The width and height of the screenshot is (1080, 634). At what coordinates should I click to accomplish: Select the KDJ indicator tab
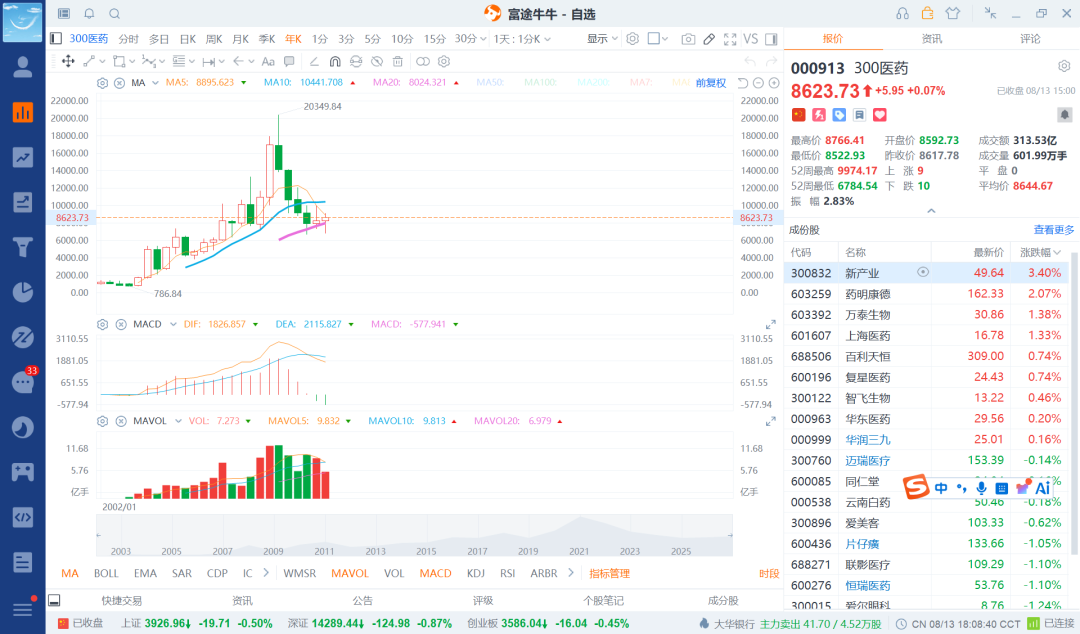click(x=475, y=573)
